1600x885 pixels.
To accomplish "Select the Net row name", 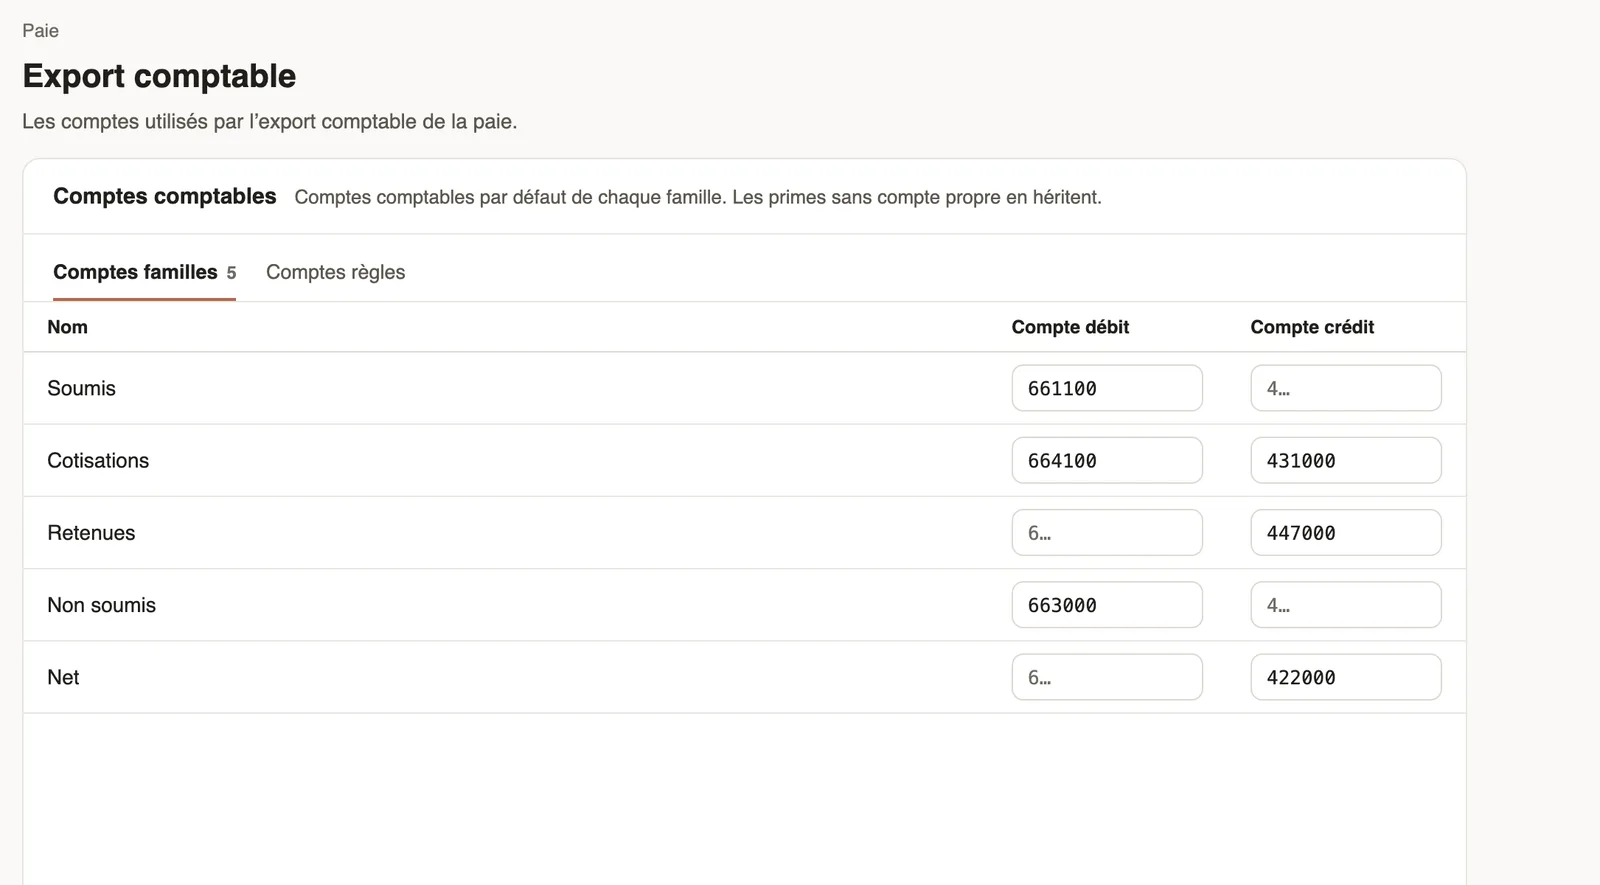I will coord(63,677).
